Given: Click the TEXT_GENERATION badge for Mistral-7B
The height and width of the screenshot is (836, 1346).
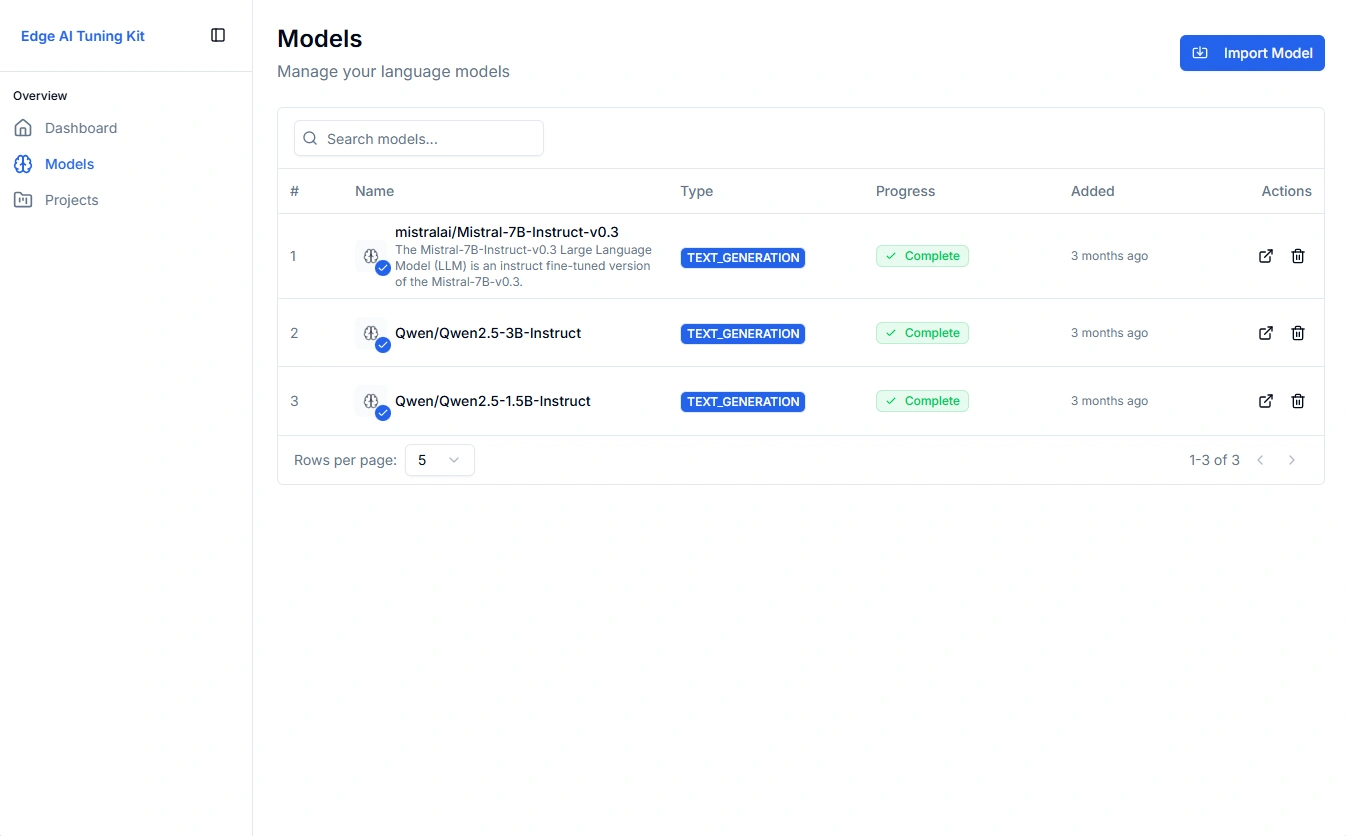Looking at the screenshot, I should click(742, 257).
